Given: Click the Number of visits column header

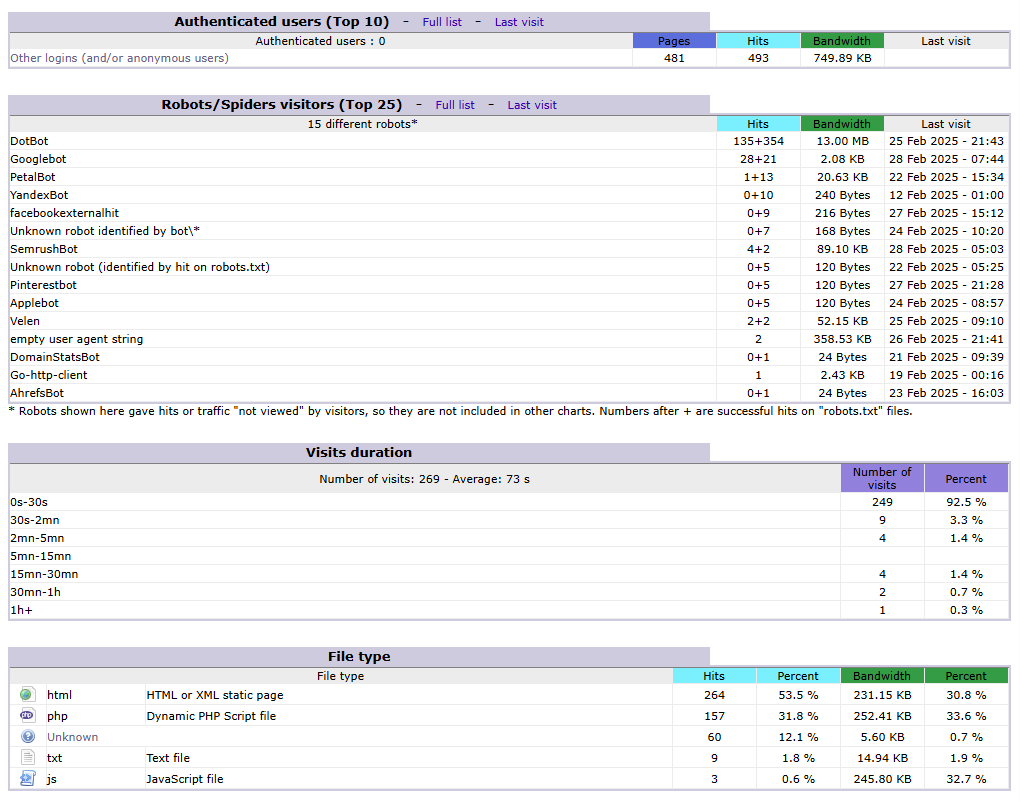Looking at the screenshot, I should [x=882, y=478].
